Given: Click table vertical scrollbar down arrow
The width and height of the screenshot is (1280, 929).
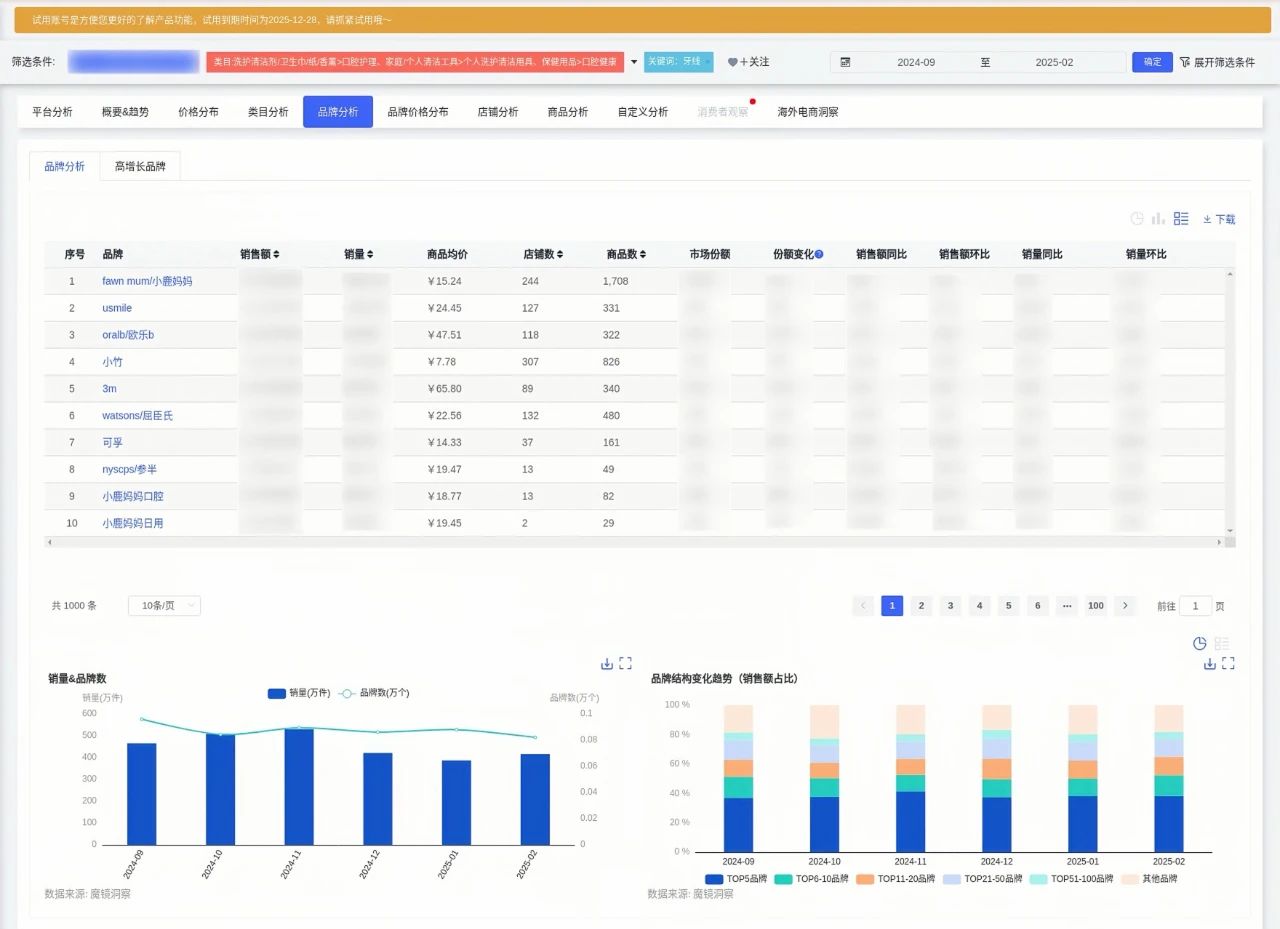Looking at the screenshot, I should point(1231,531).
